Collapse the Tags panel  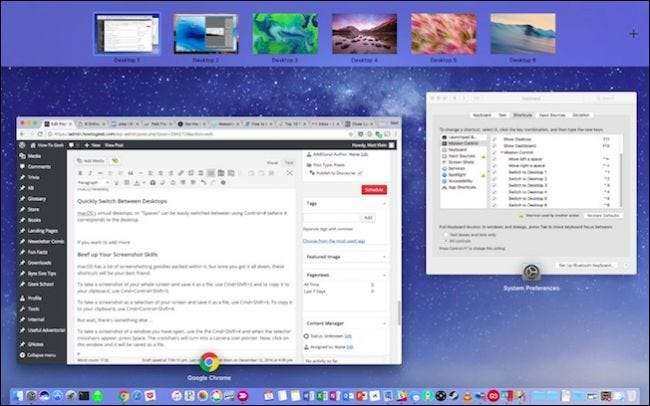[x=384, y=204]
